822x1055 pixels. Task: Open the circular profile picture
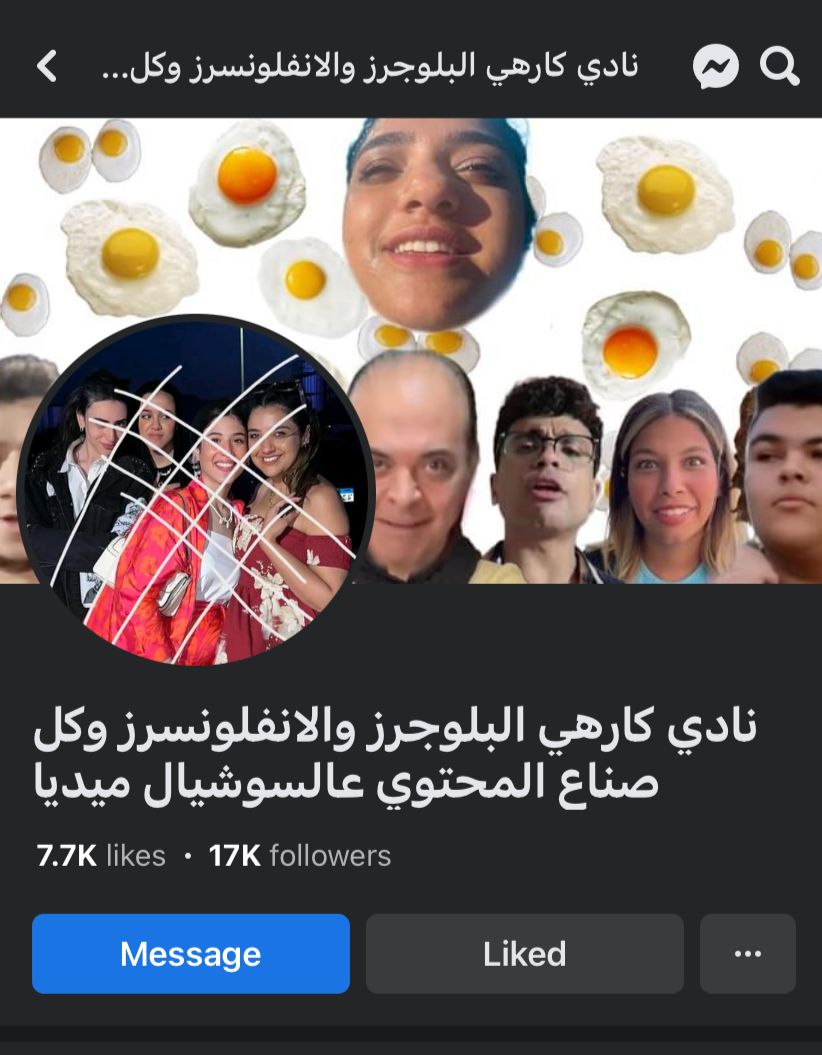[x=195, y=490]
